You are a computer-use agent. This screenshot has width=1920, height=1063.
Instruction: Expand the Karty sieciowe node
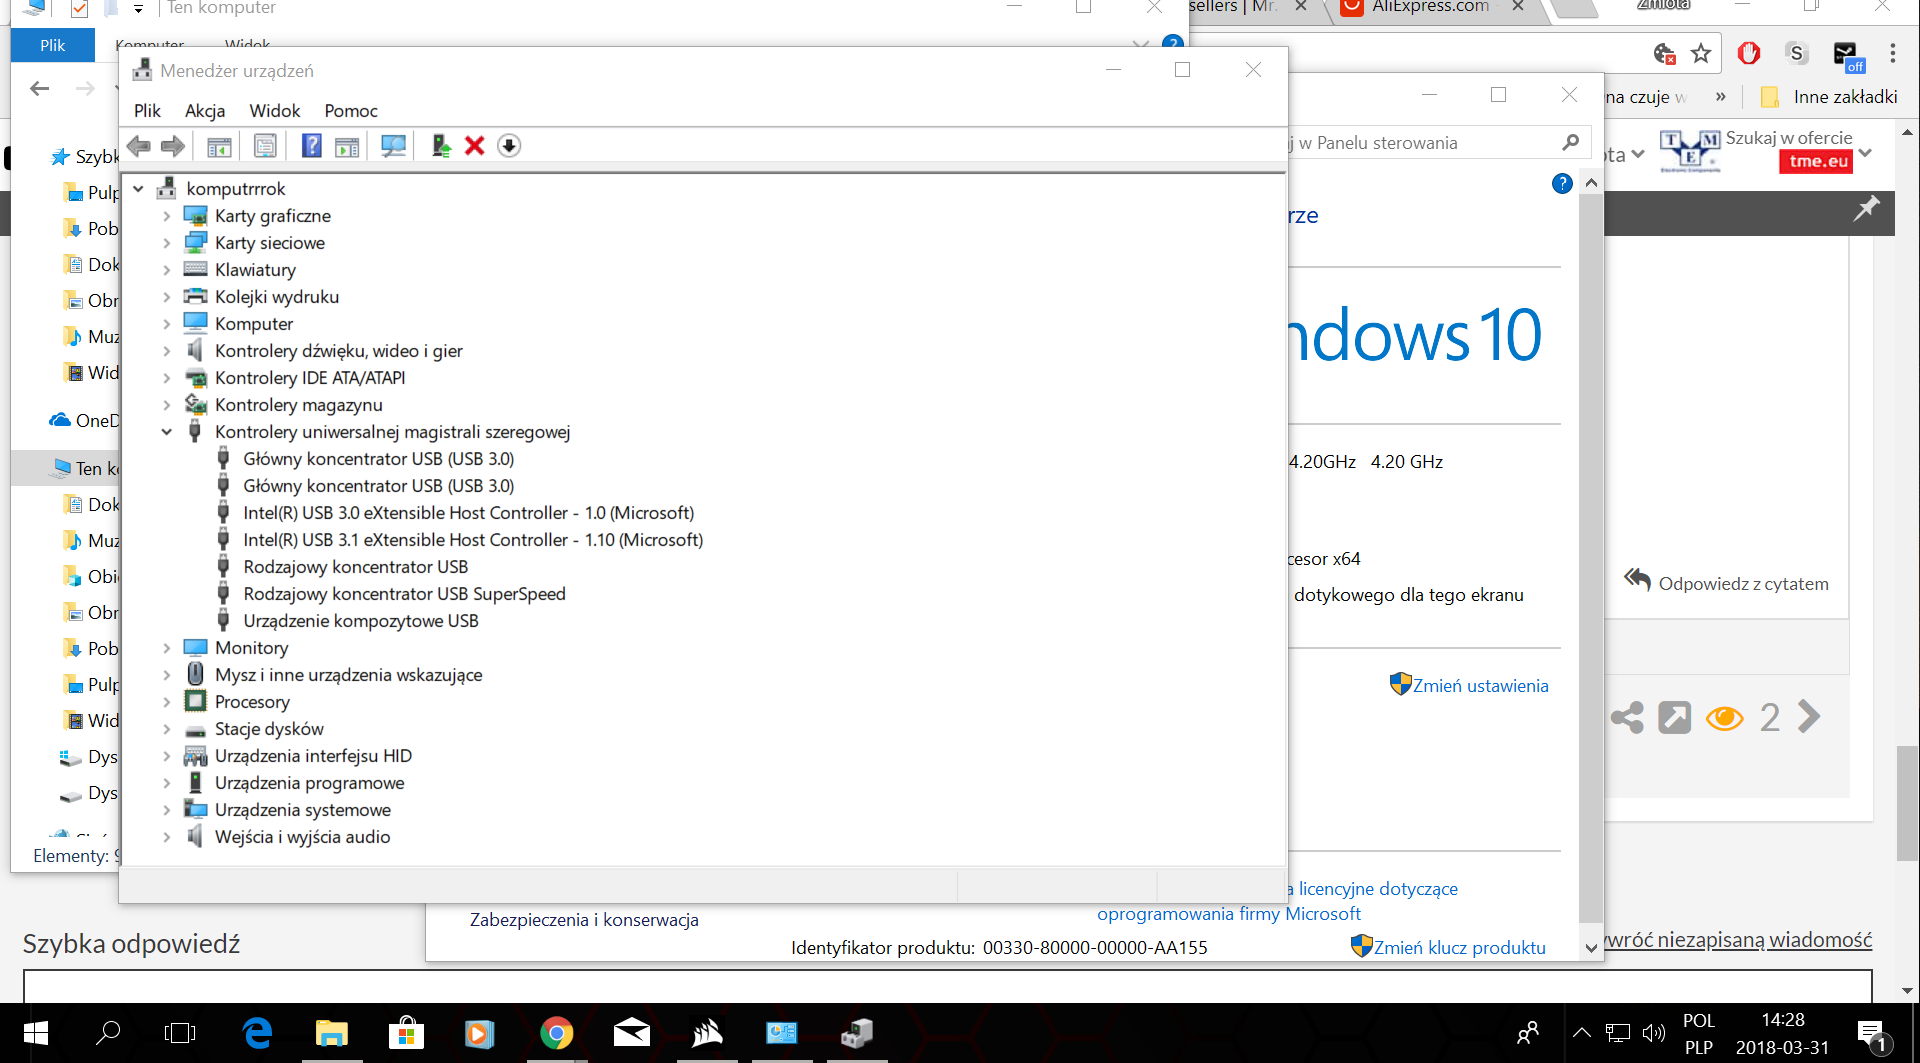coord(167,243)
